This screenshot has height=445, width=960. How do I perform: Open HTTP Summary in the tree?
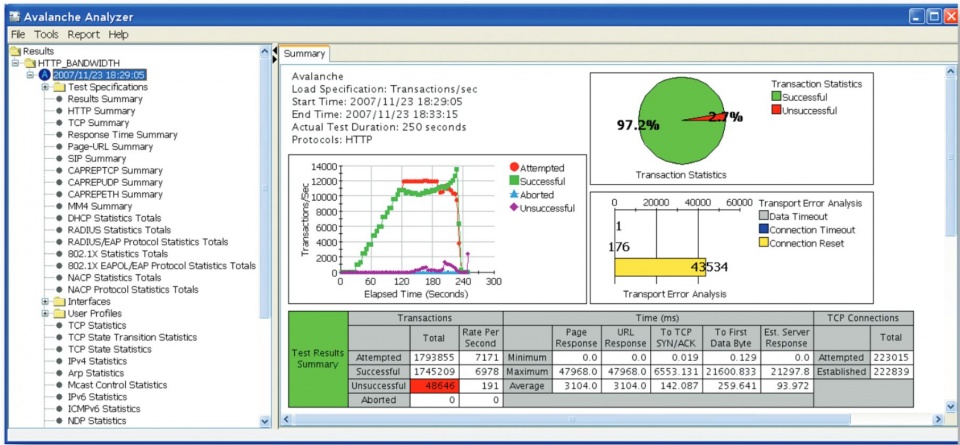tap(101, 111)
